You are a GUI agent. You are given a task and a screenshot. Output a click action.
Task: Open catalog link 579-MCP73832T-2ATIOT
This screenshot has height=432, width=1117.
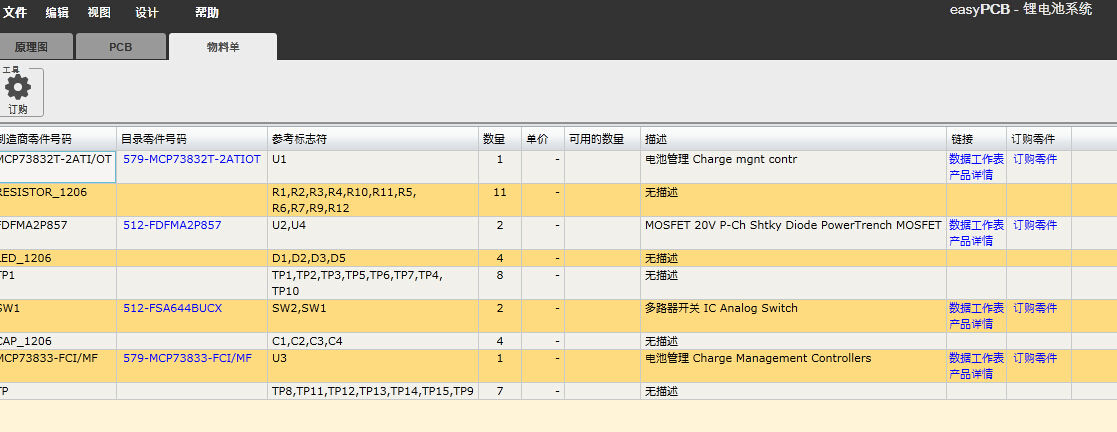[192, 159]
